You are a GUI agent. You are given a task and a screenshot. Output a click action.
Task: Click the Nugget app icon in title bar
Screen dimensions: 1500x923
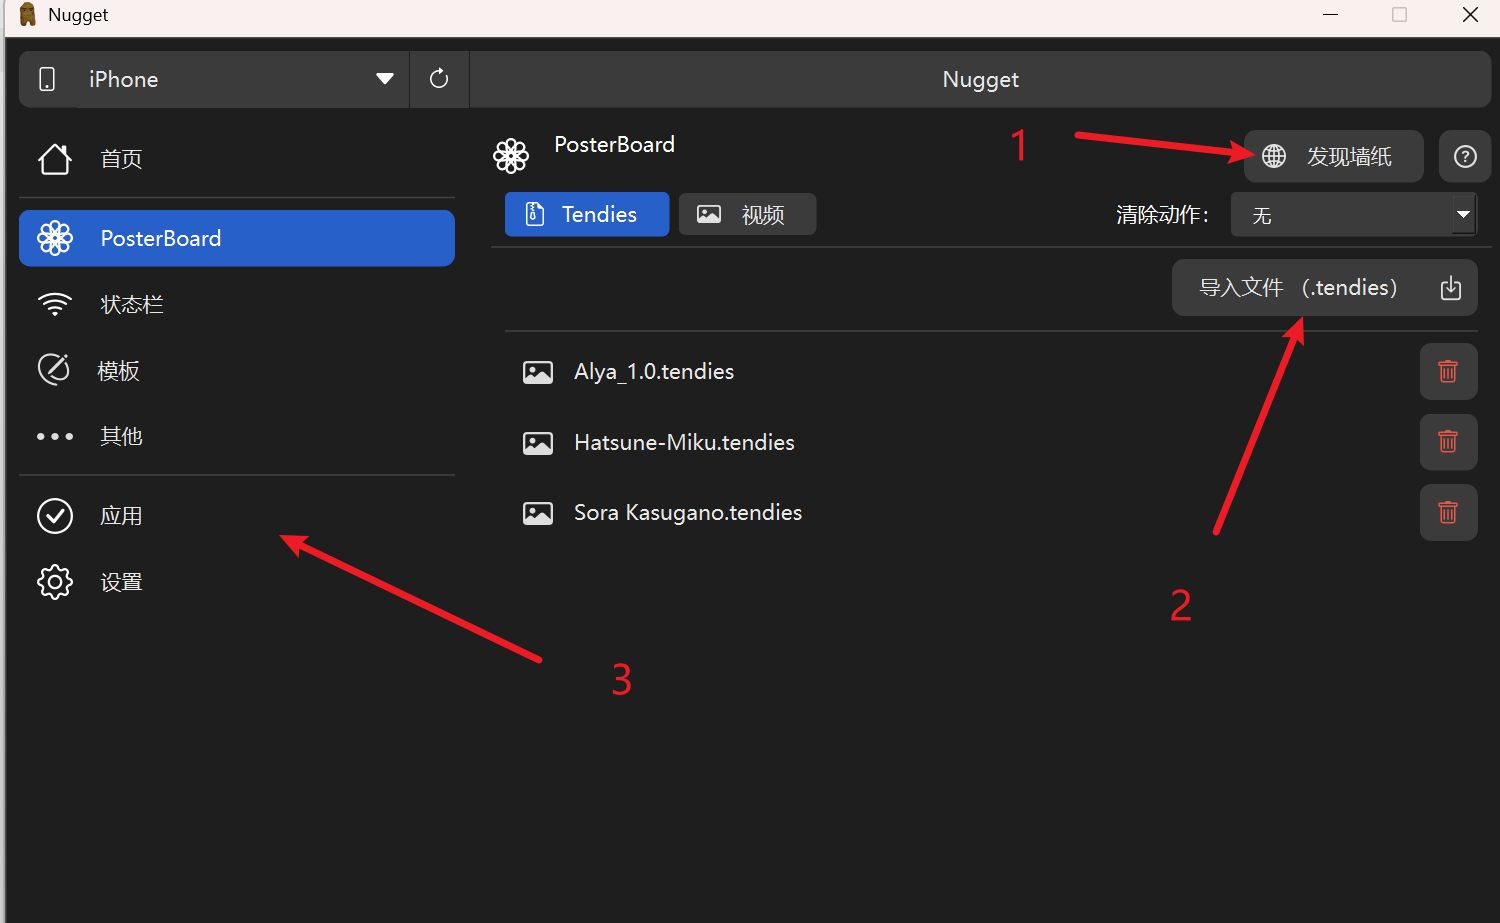pyautogui.click(x=28, y=15)
